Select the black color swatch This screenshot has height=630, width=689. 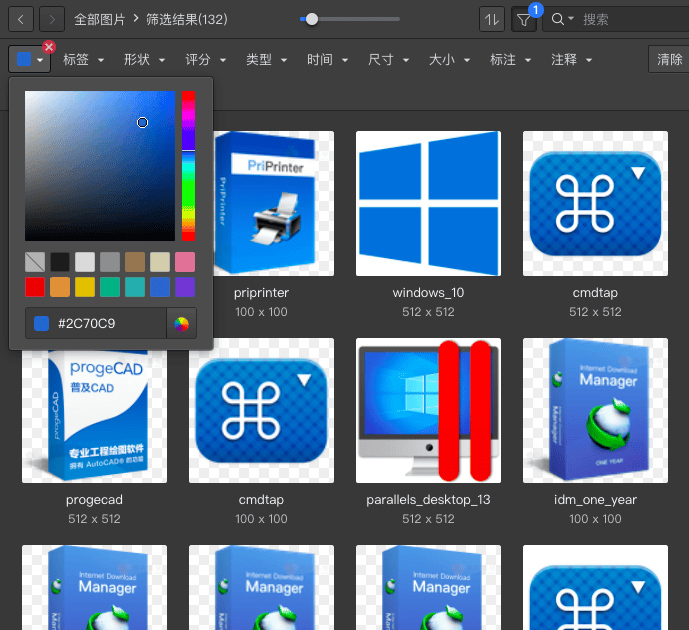[x=60, y=262]
